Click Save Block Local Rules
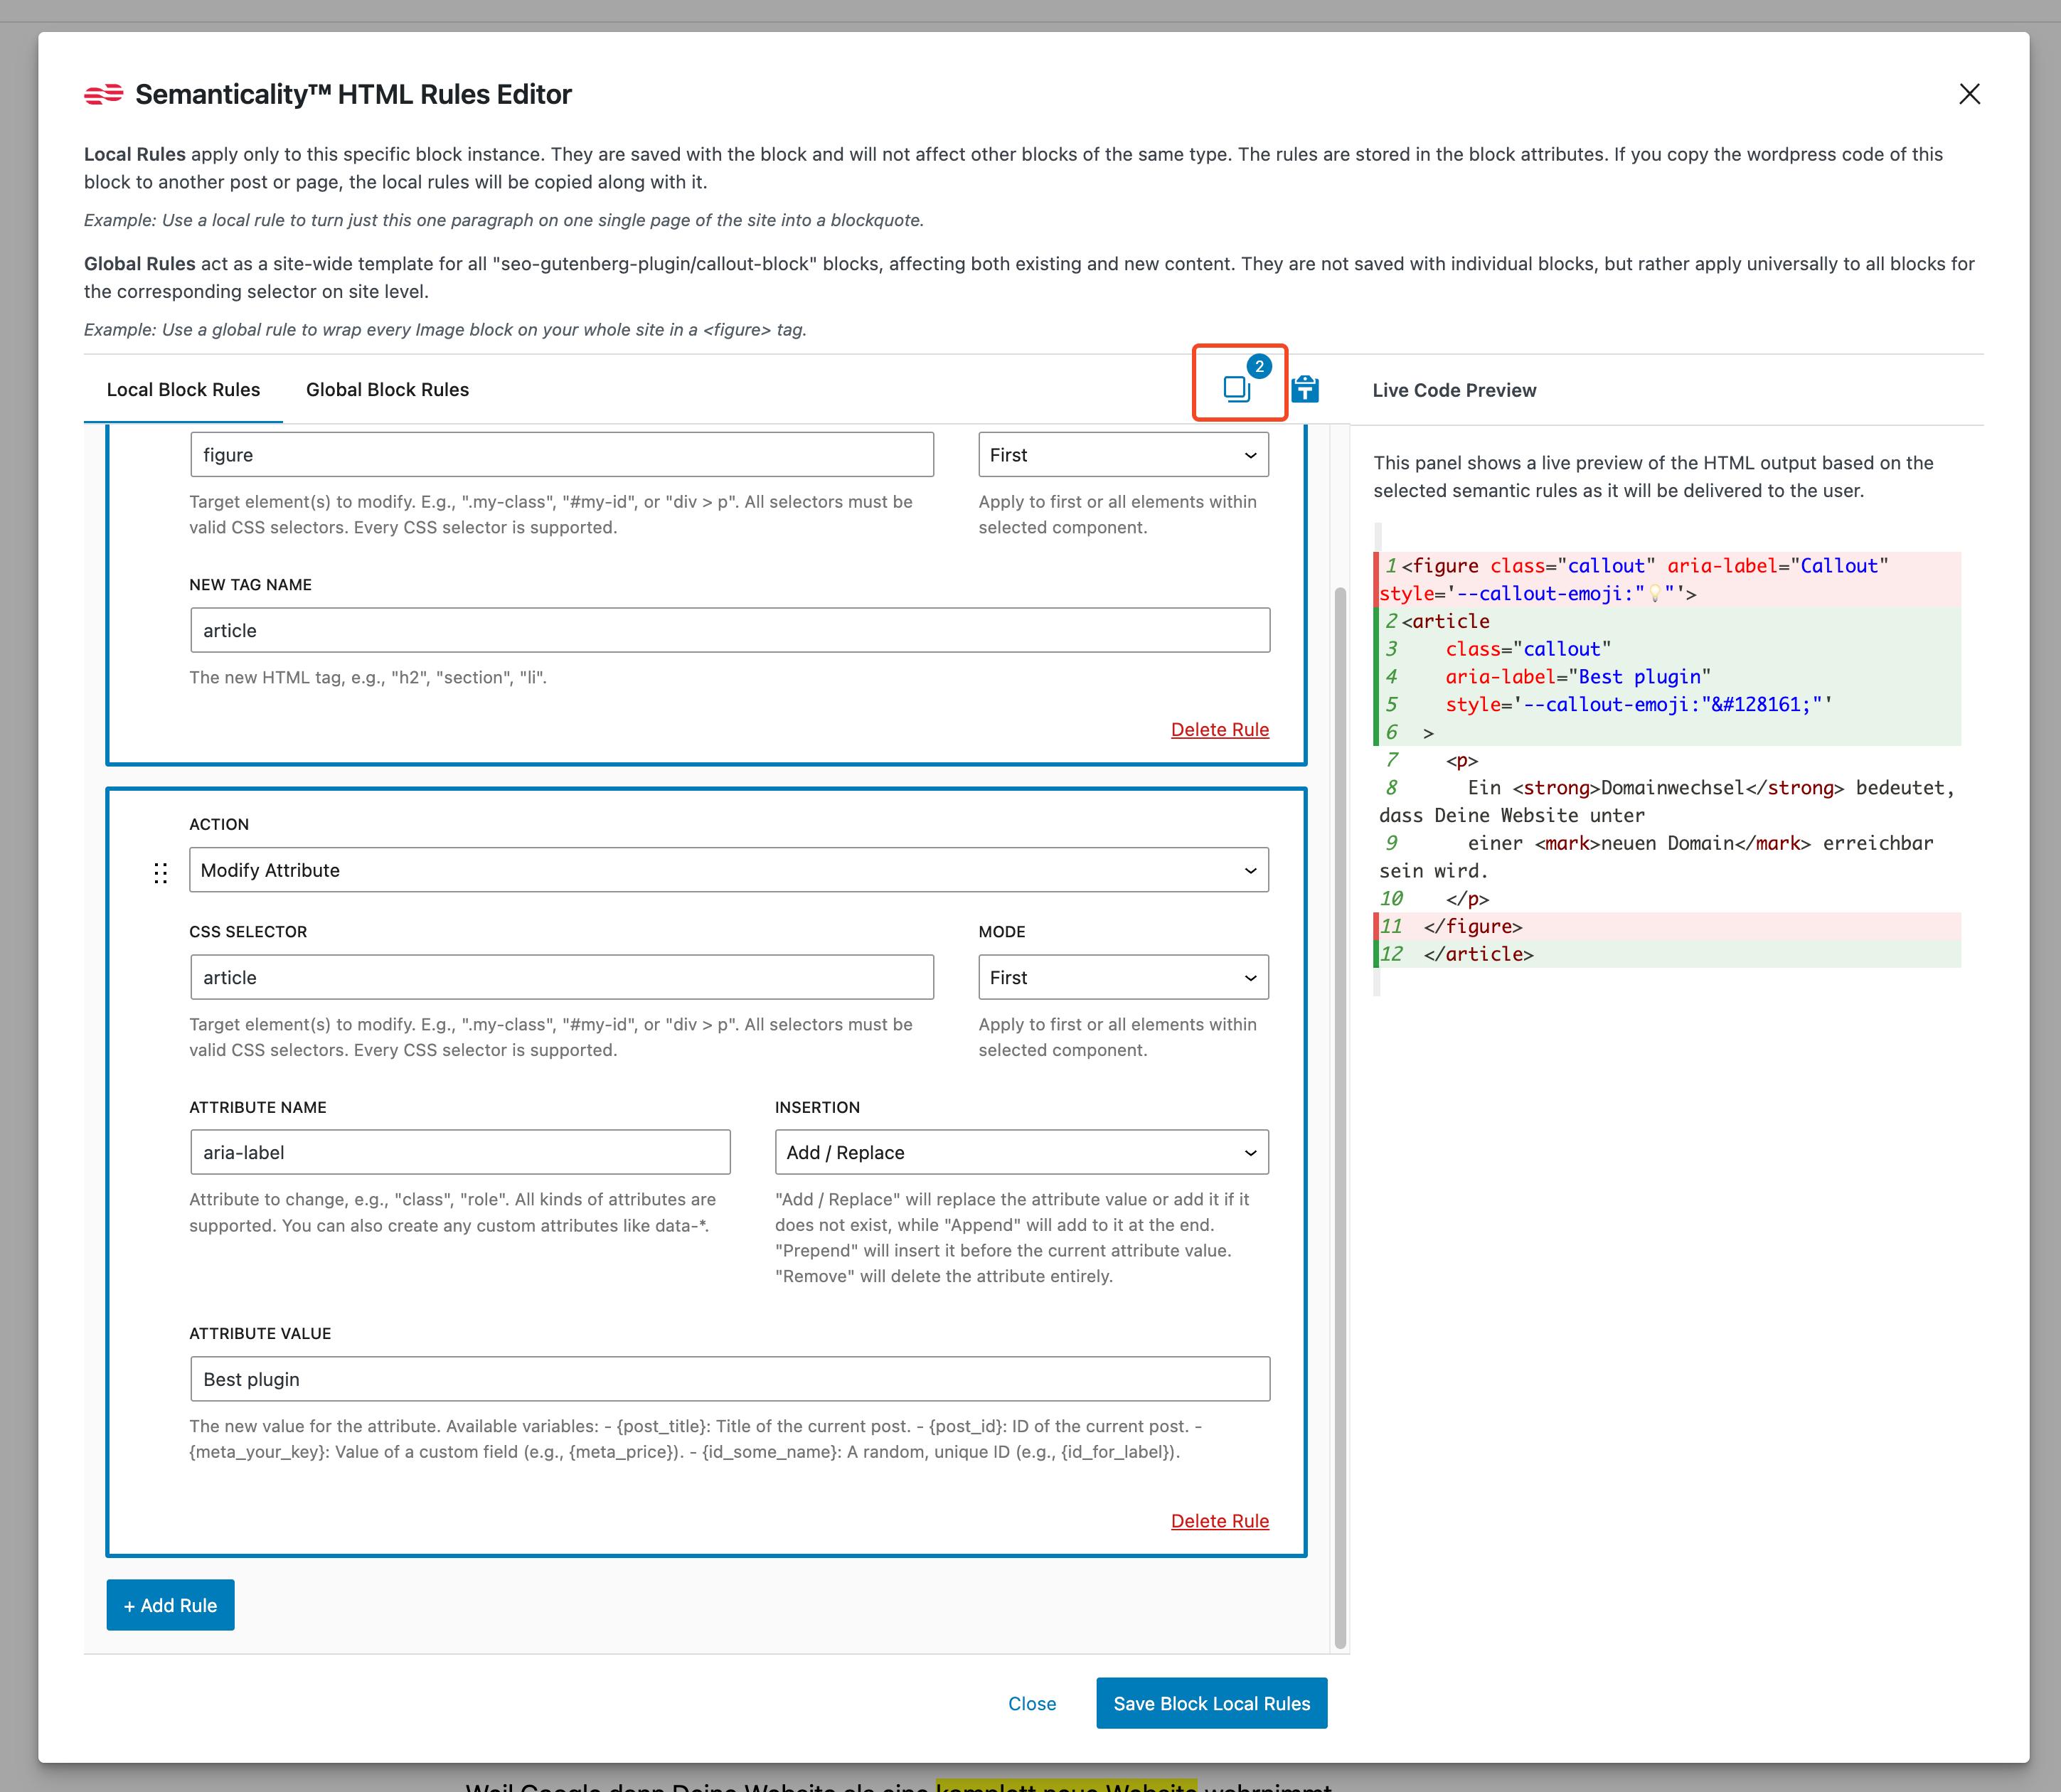2061x1792 pixels. click(x=1211, y=1703)
